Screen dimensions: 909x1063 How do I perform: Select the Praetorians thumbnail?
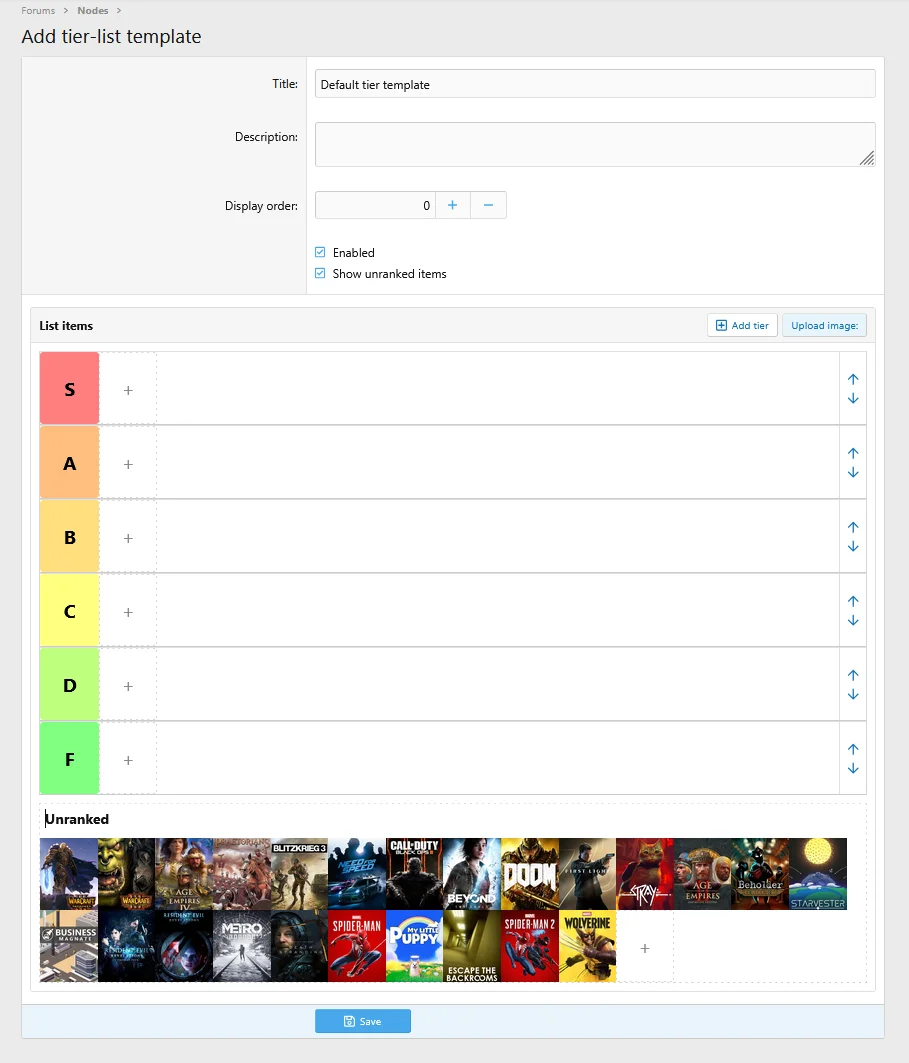click(x=241, y=874)
